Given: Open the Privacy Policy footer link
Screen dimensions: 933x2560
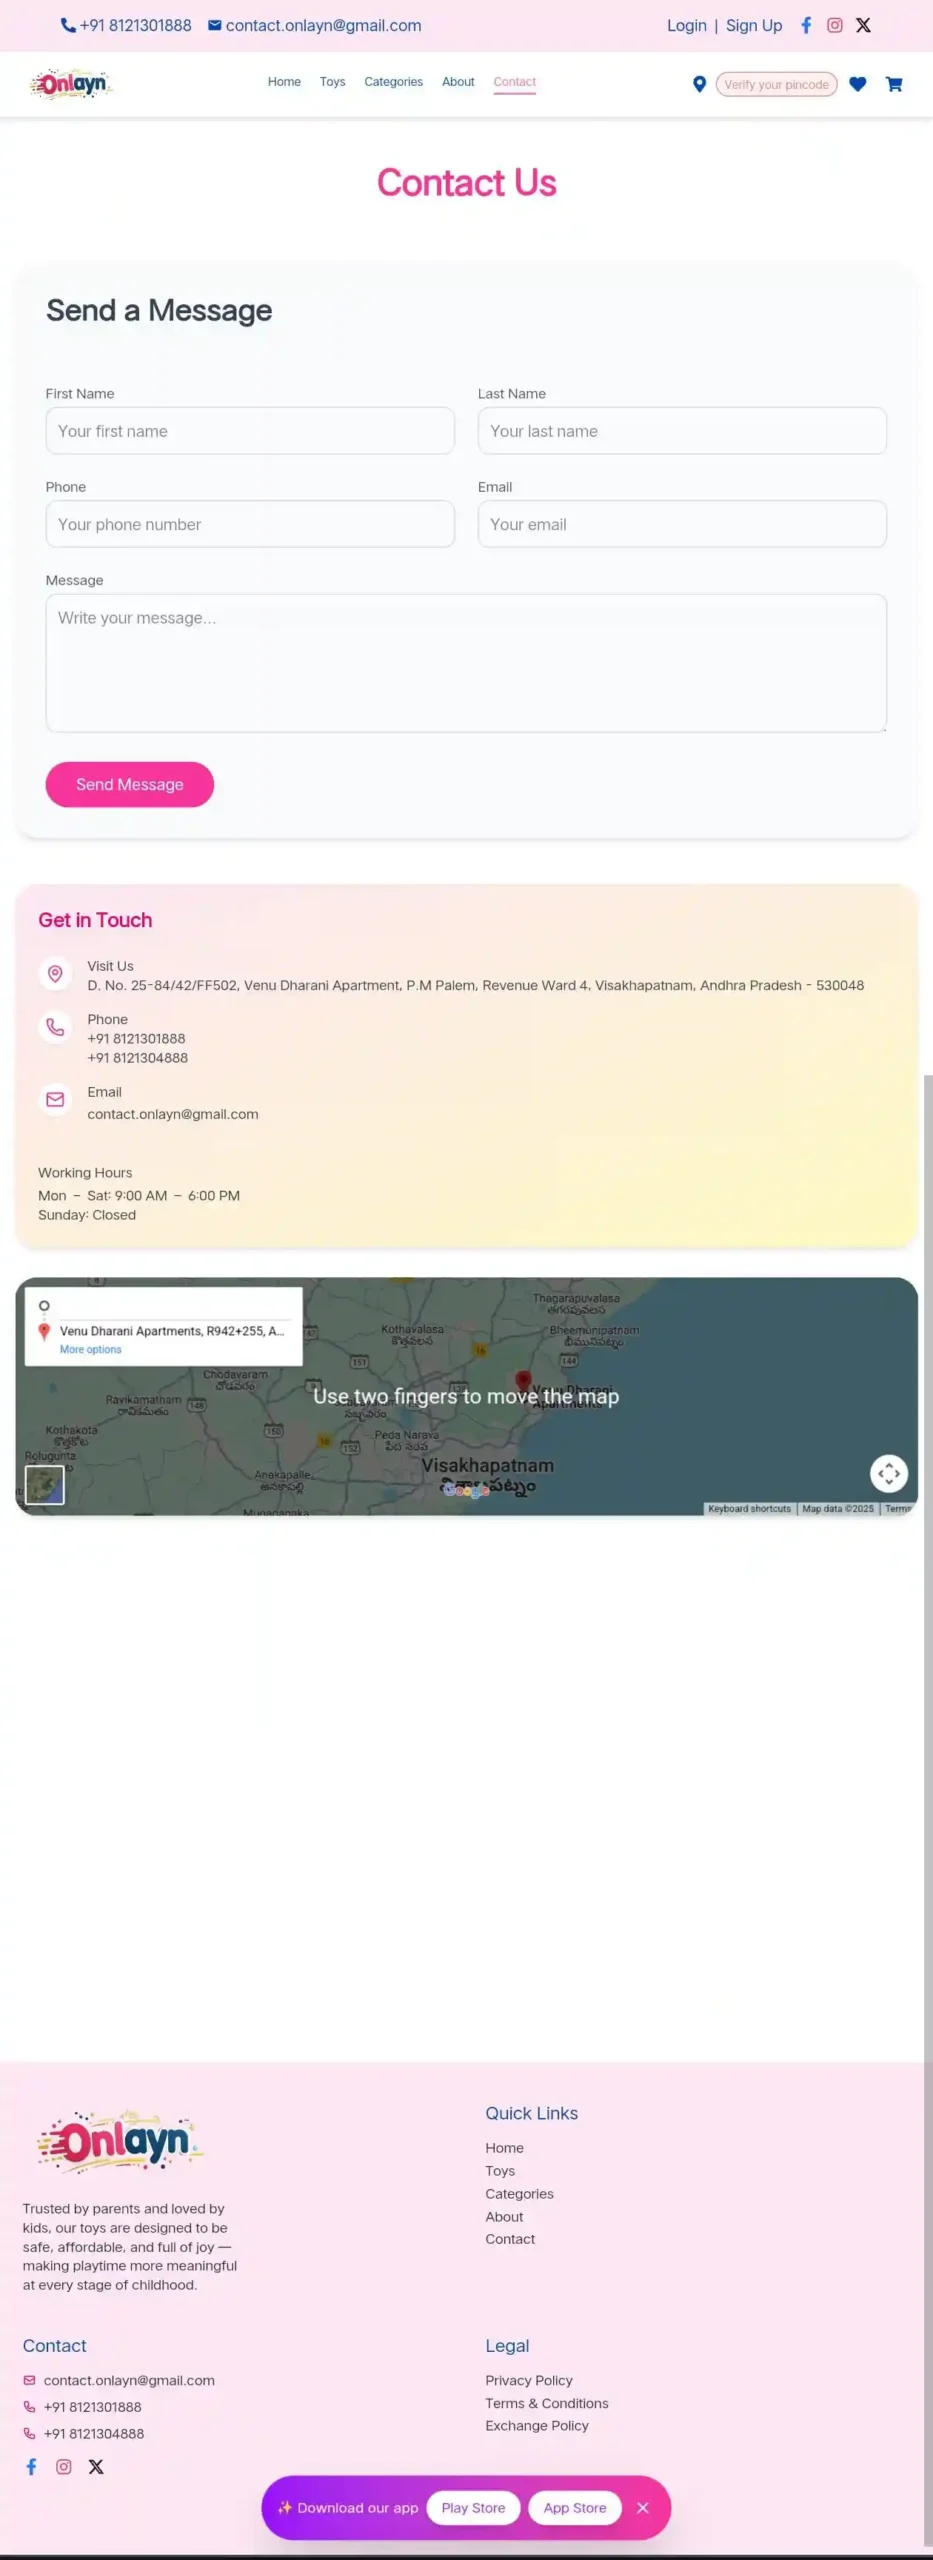Looking at the screenshot, I should 529,2380.
